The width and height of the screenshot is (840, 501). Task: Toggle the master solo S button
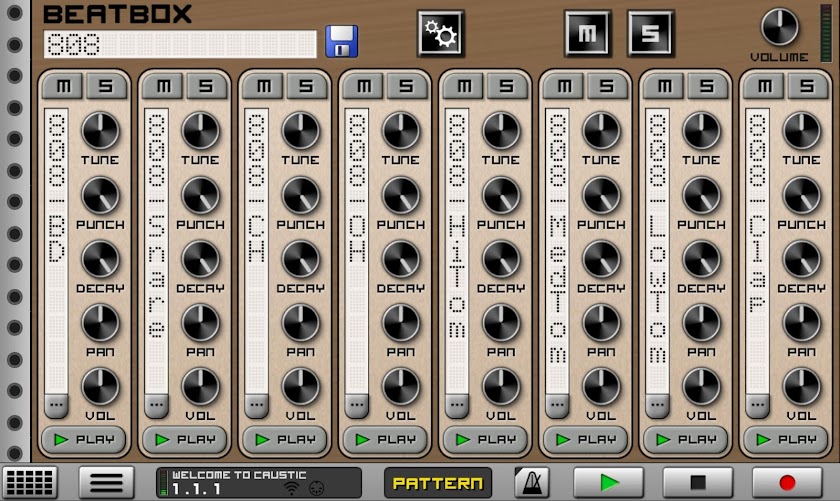click(650, 34)
